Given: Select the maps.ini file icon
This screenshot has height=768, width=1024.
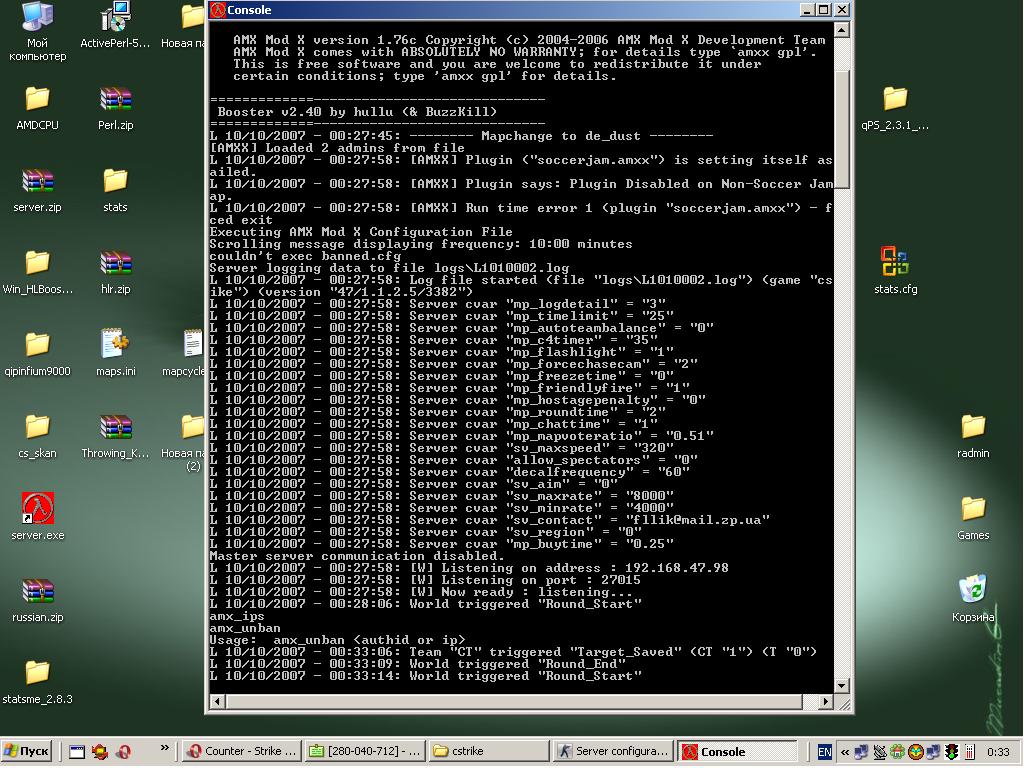Looking at the screenshot, I should click(115, 354).
